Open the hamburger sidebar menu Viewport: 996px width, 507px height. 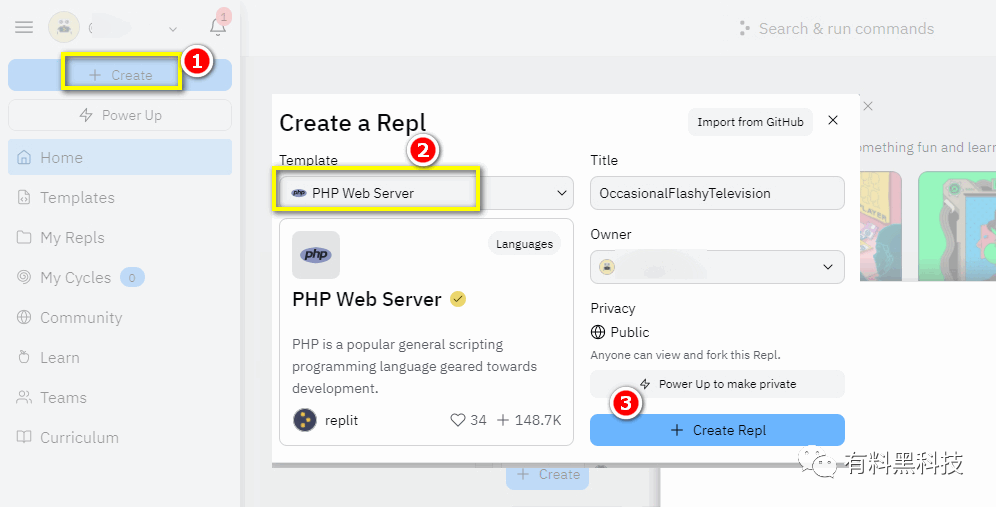click(x=24, y=28)
